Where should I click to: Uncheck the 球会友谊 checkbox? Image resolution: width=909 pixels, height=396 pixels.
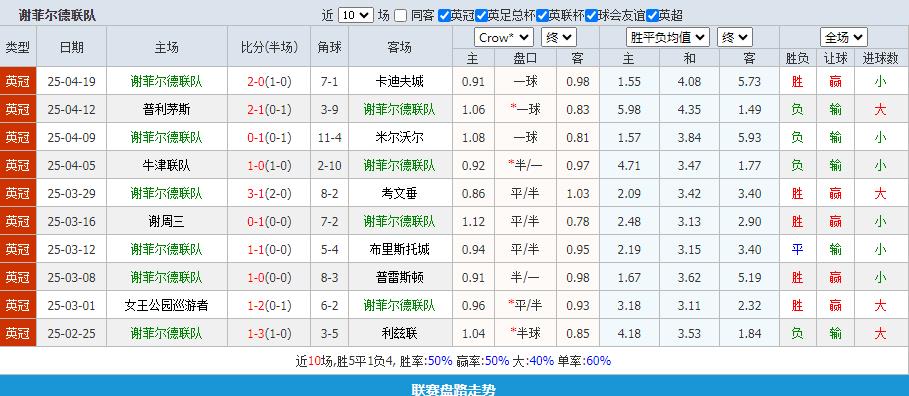pyautogui.click(x=591, y=16)
